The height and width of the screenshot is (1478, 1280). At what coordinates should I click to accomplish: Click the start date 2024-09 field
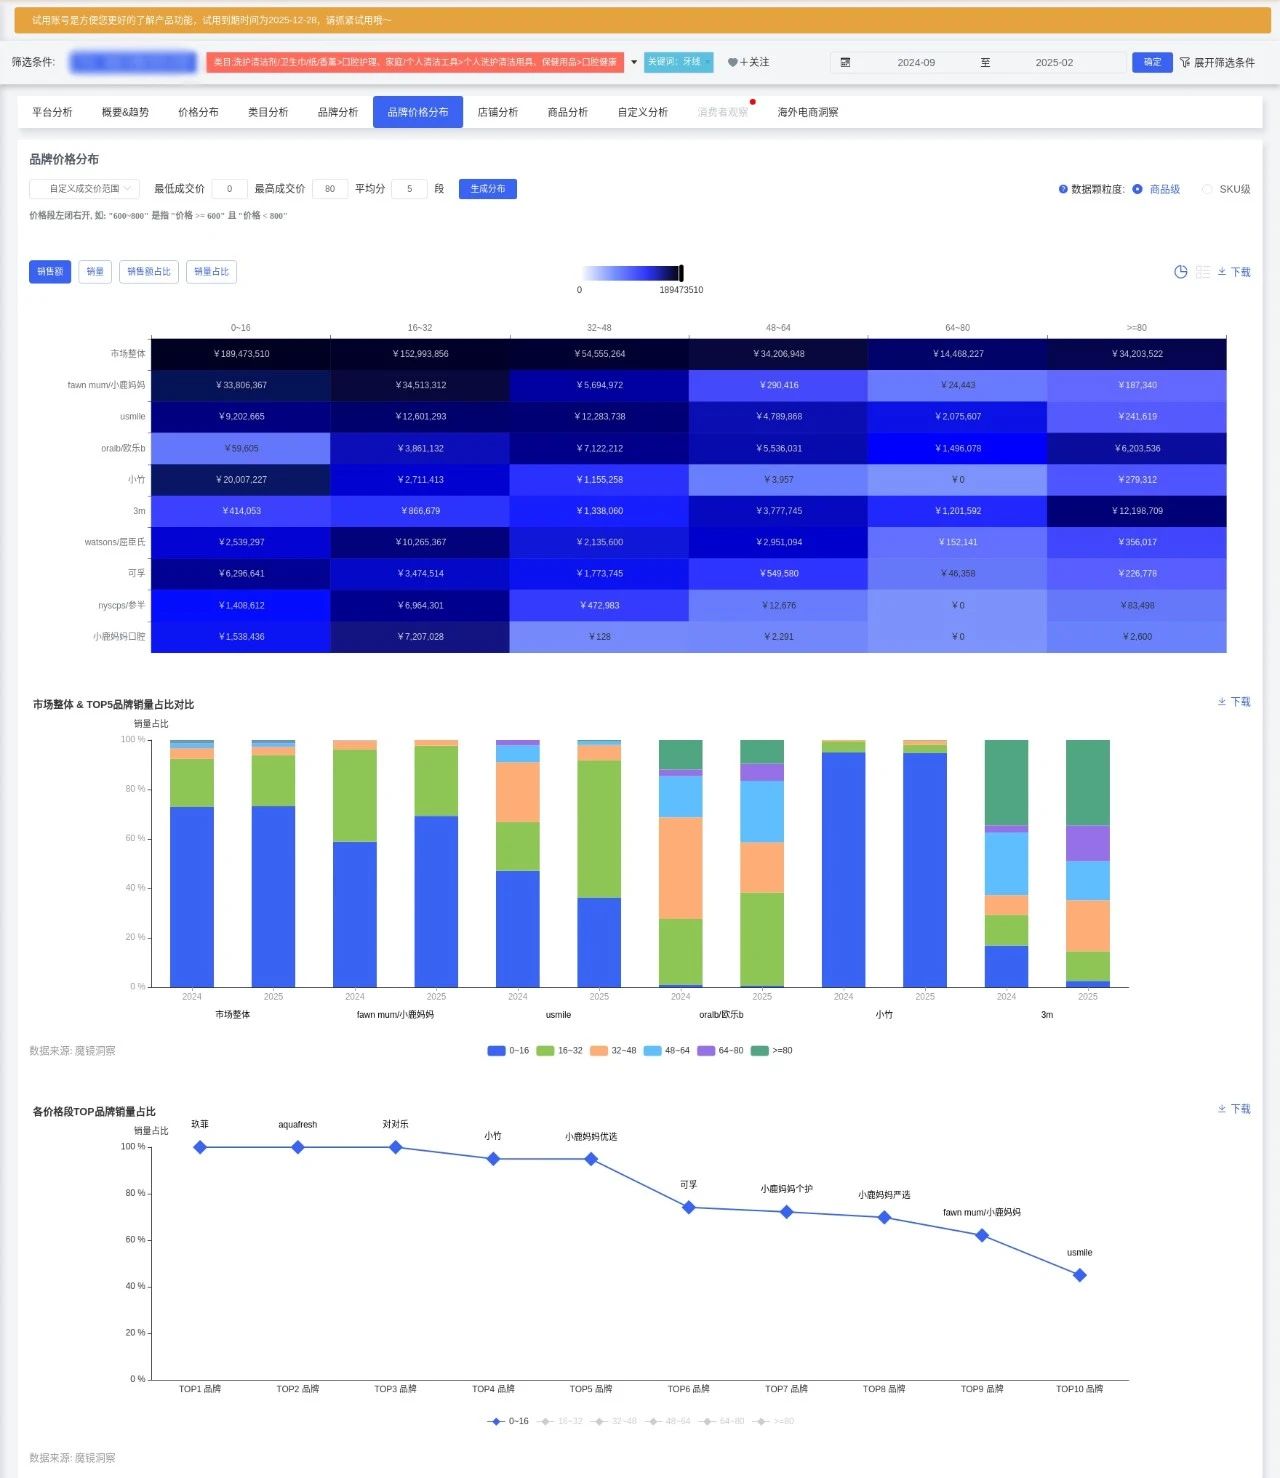pos(916,62)
